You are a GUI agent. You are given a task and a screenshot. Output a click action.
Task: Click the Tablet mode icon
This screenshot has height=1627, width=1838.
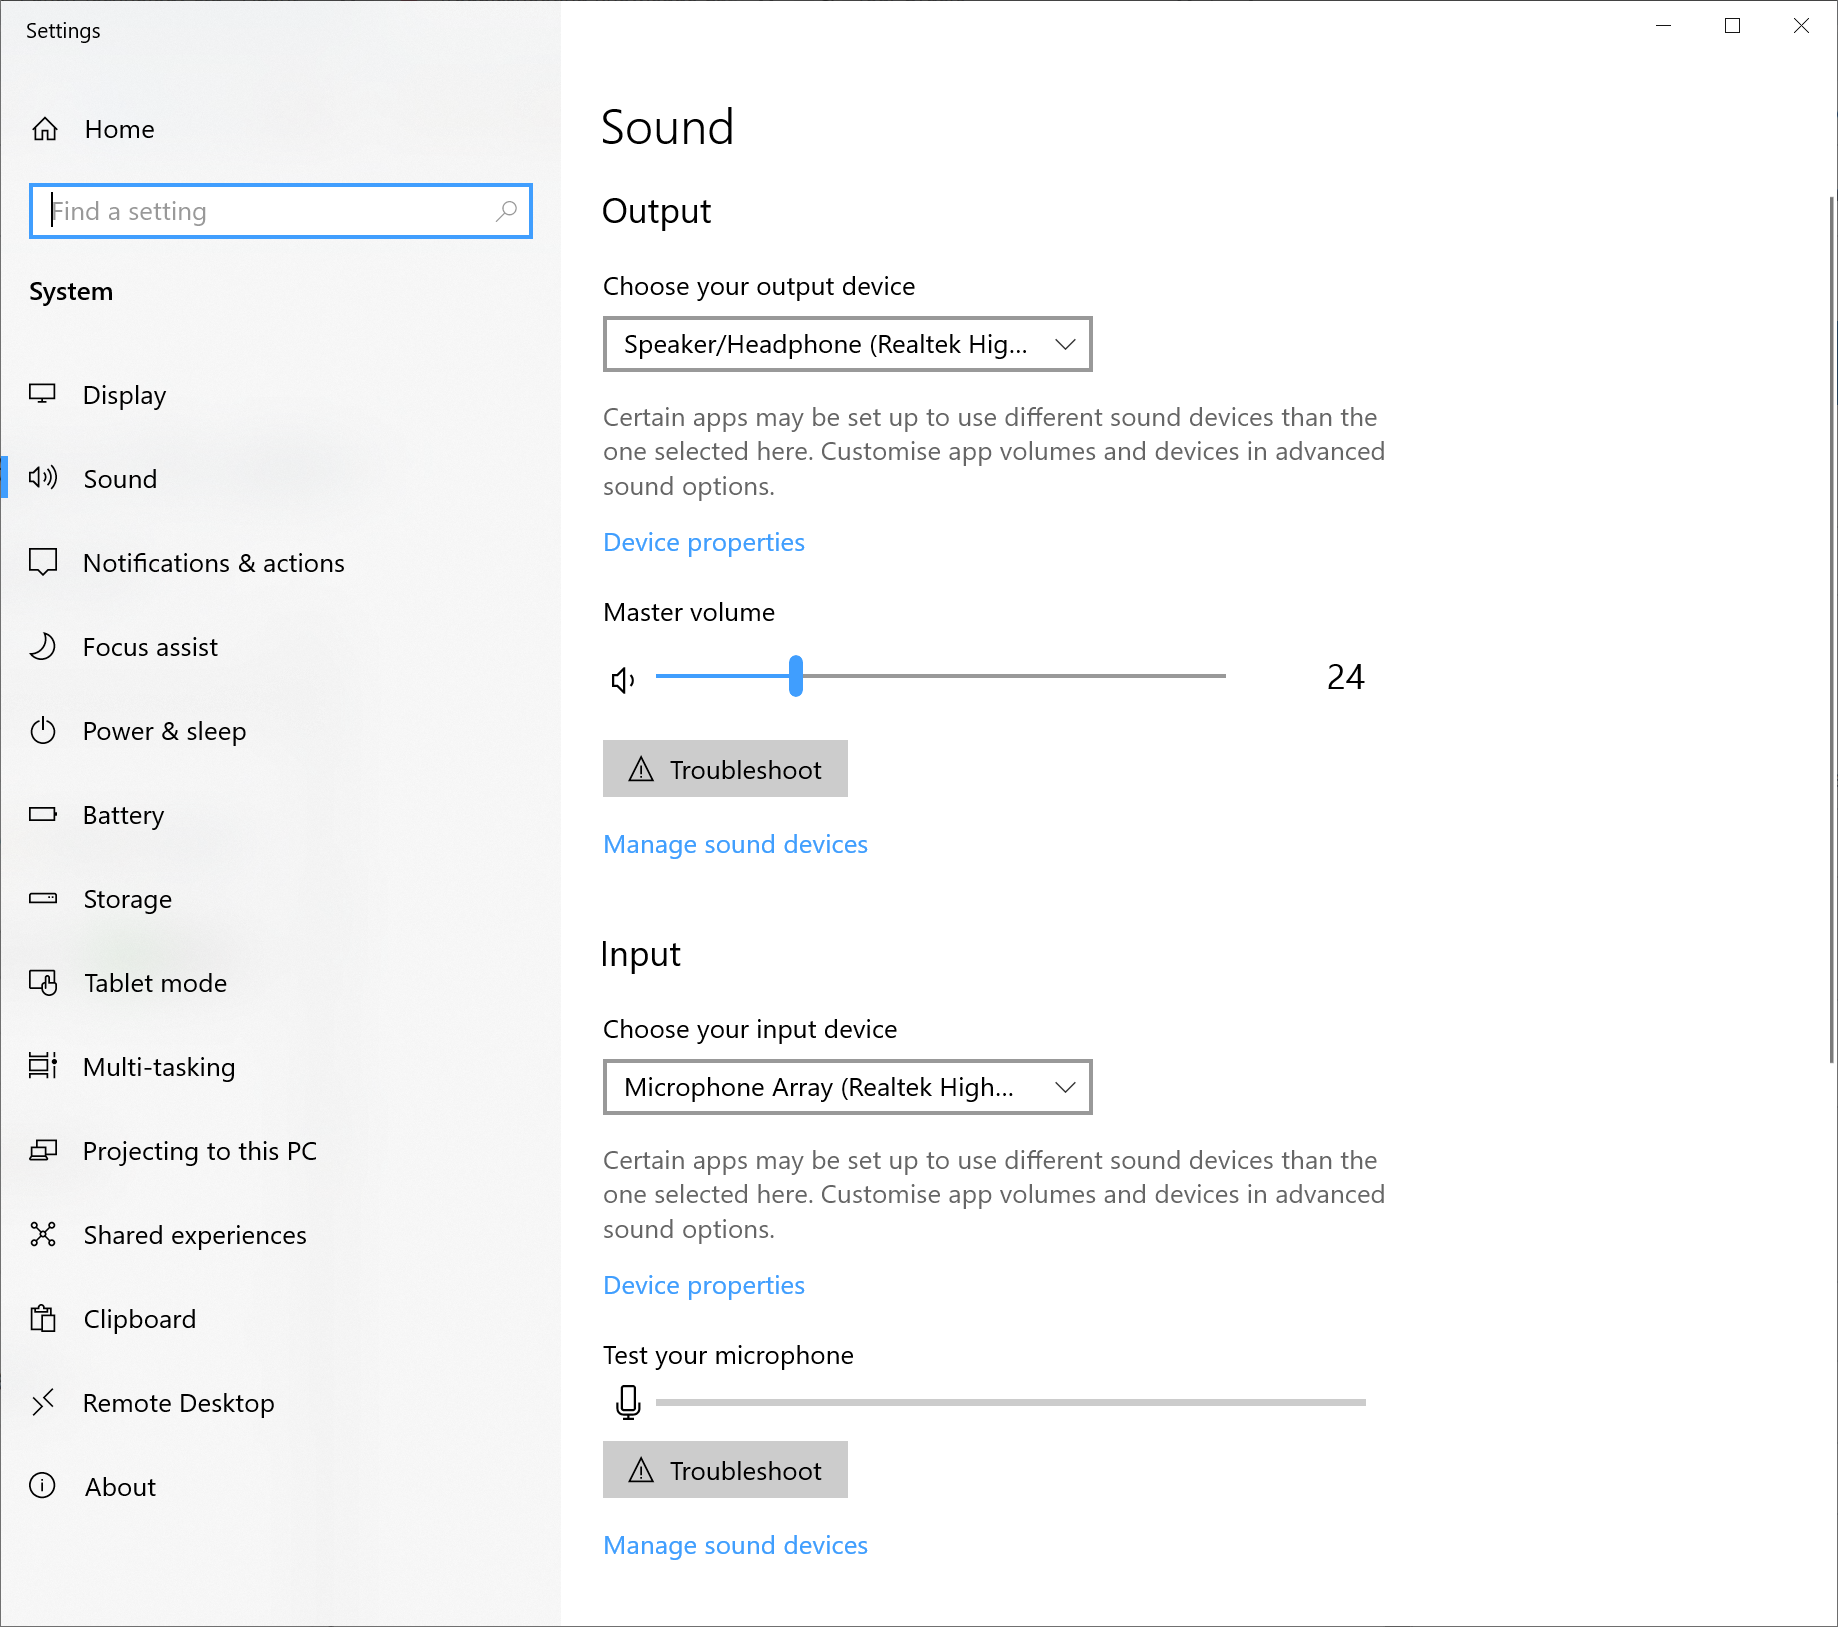(x=43, y=982)
